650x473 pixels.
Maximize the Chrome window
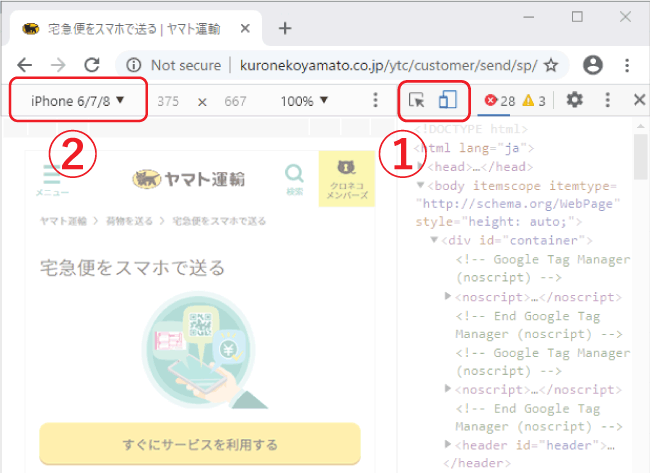[x=577, y=17]
